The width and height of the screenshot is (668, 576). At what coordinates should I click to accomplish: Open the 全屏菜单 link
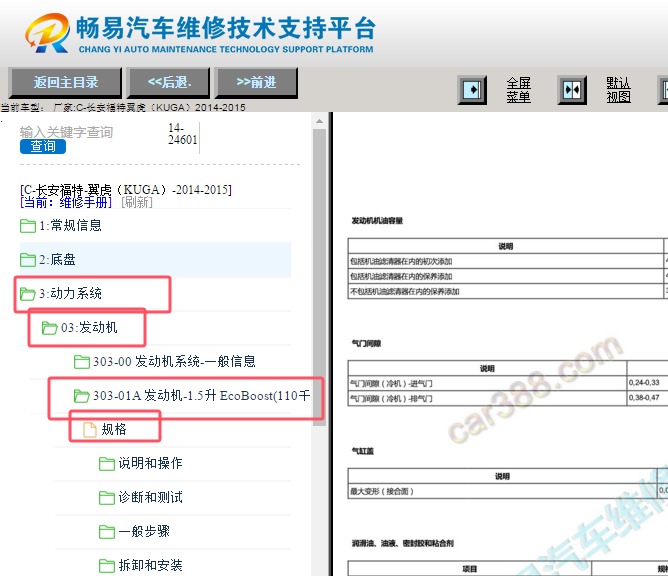(x=518, y=90)
